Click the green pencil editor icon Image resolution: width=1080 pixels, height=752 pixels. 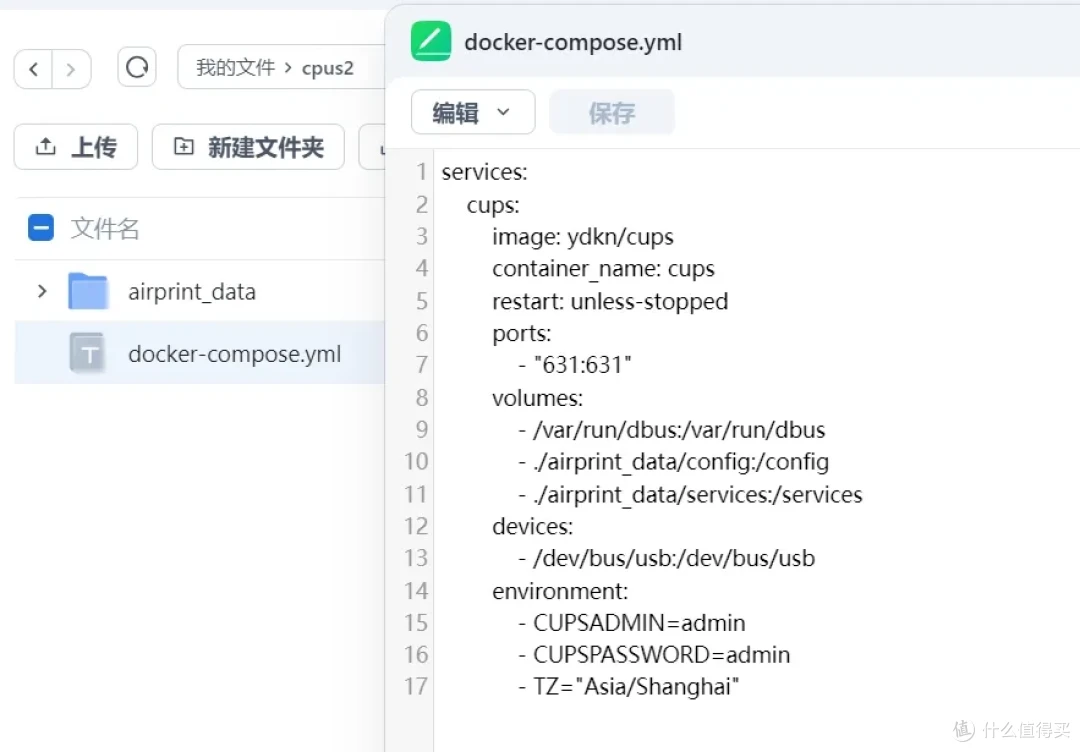click(429, 43)
